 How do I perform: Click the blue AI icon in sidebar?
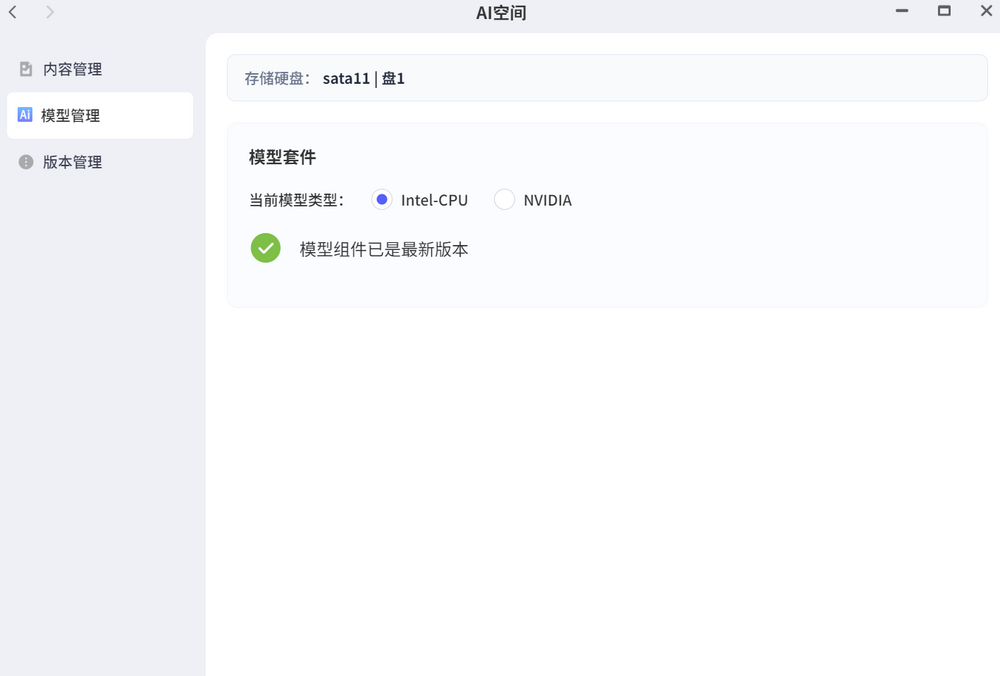coord(25,115)
